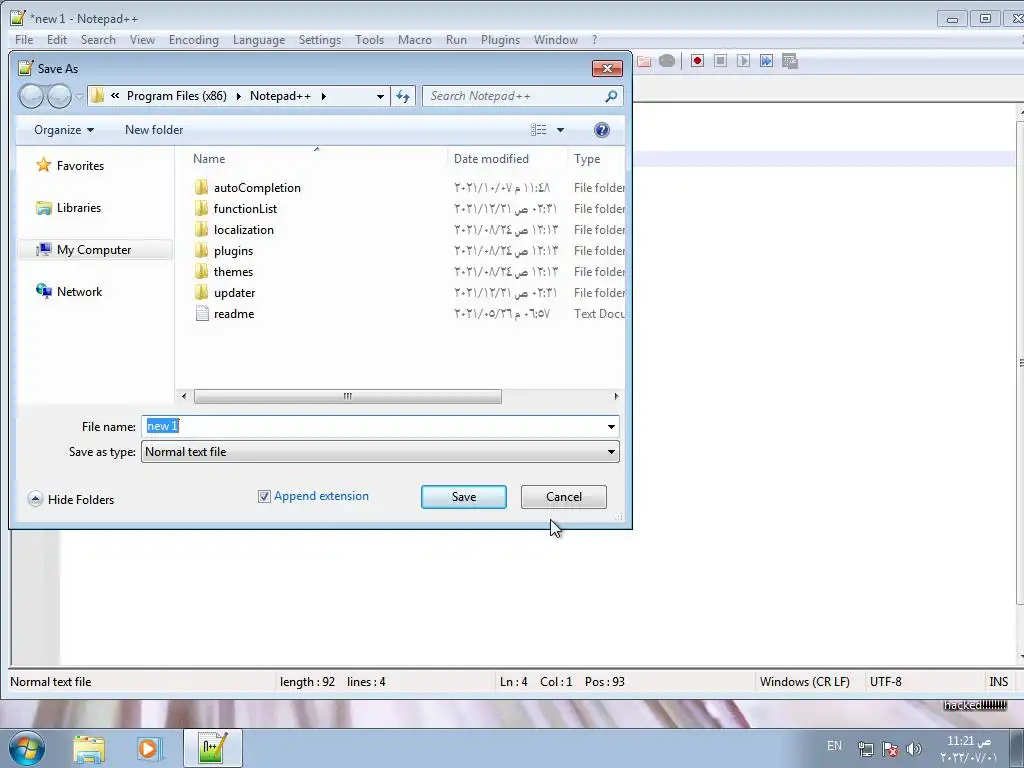This screenshot has height=768, width=1024.
Task: Open the Plugins menu
Action: (500, 40)
